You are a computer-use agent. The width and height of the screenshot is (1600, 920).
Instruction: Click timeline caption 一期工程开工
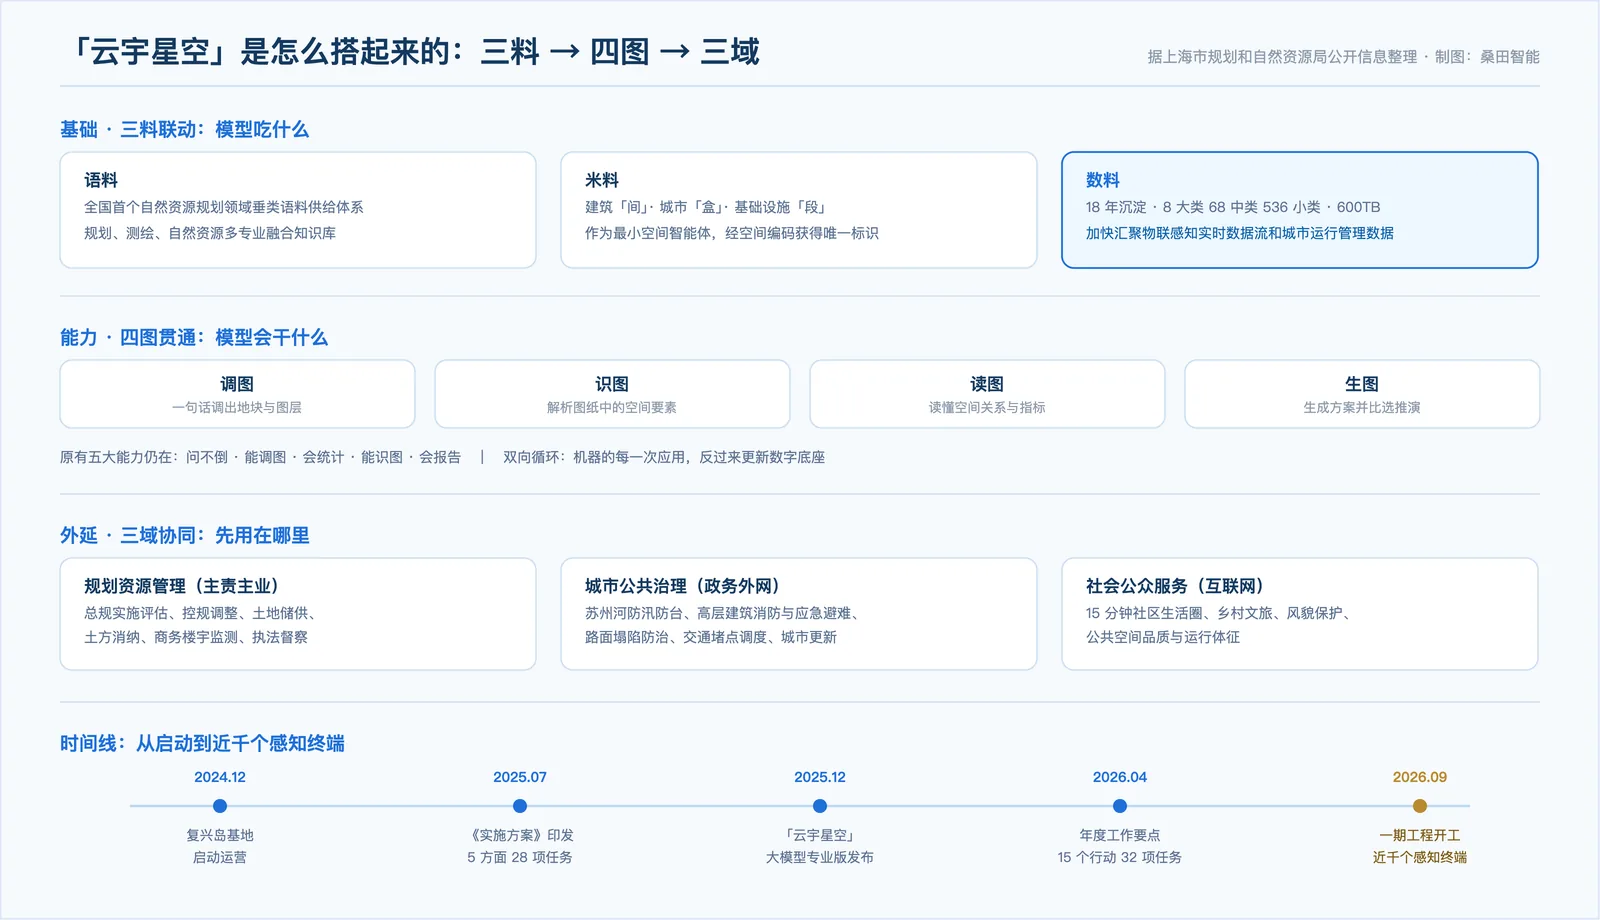(1420, 835)
